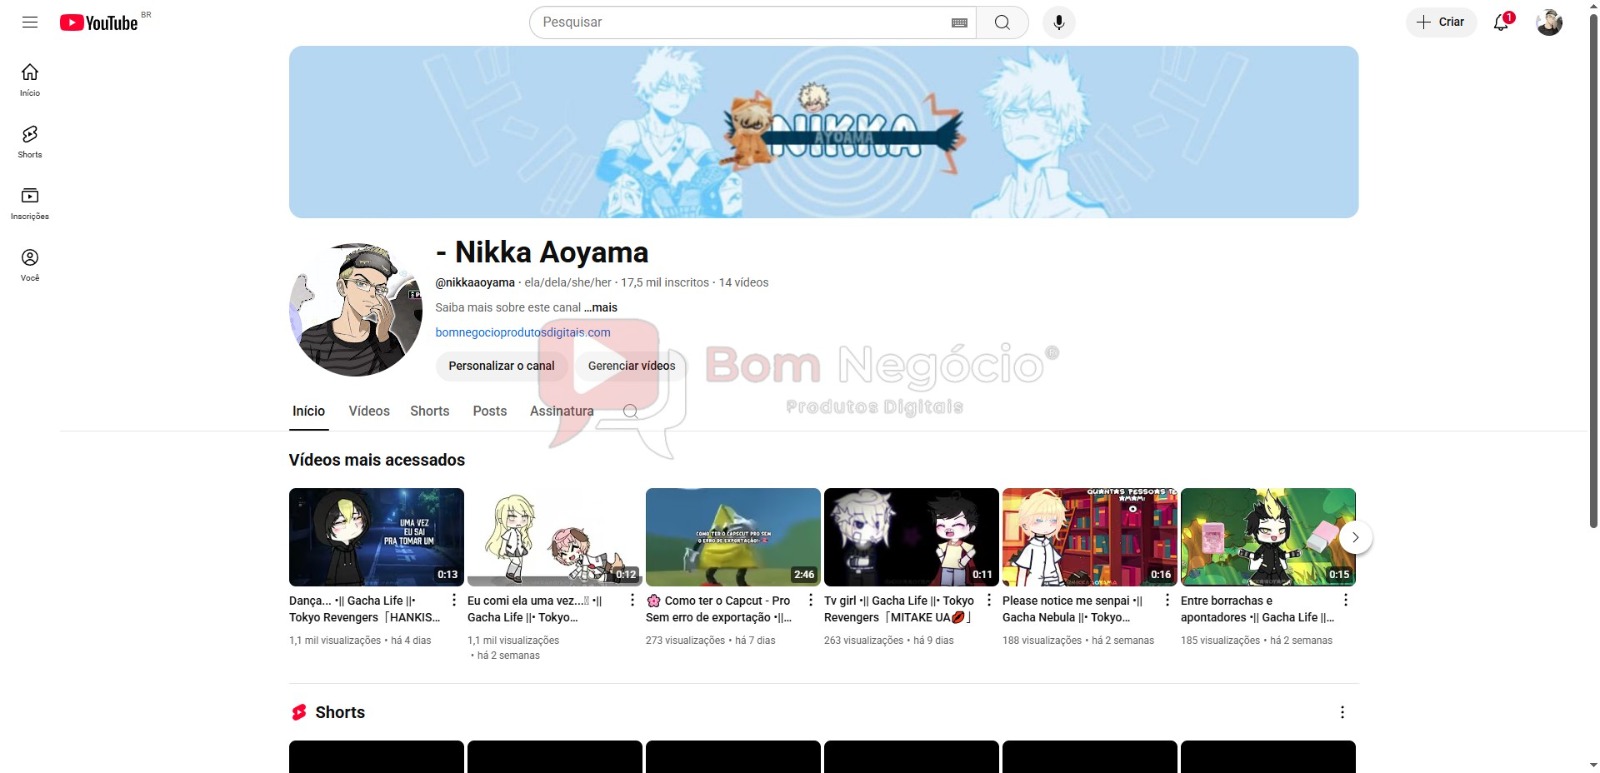The image size is (1600, 773).
Task: Open Inscrições in the sidebar
Action: tap(30, 203)
